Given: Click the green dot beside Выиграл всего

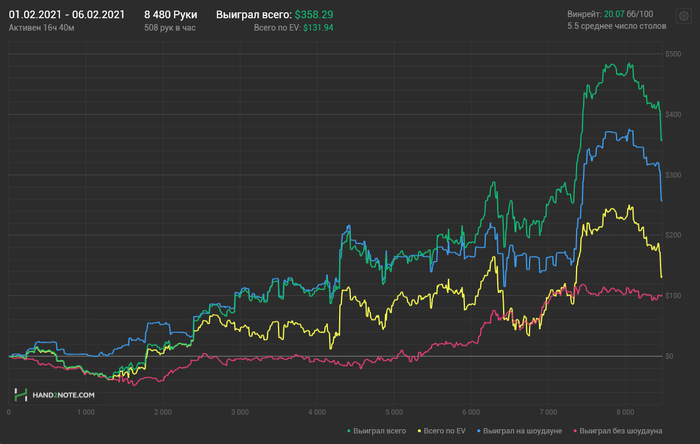Looking at the screenshot, I should point(349,431).
